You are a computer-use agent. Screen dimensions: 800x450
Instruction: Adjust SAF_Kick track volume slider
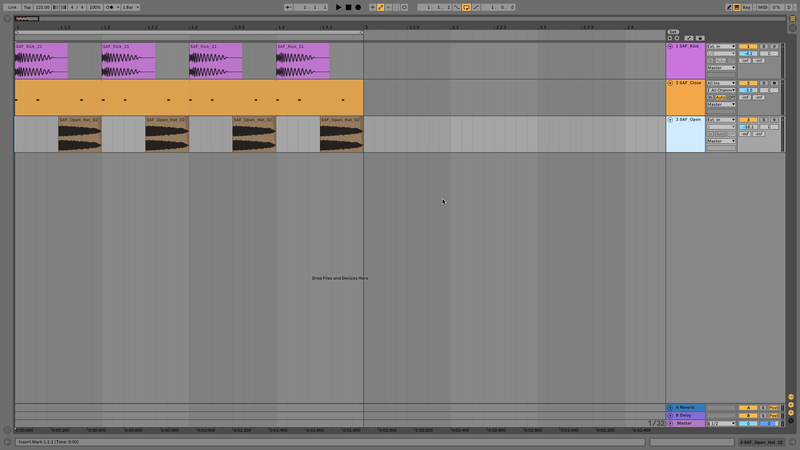[x=748, y=54]
